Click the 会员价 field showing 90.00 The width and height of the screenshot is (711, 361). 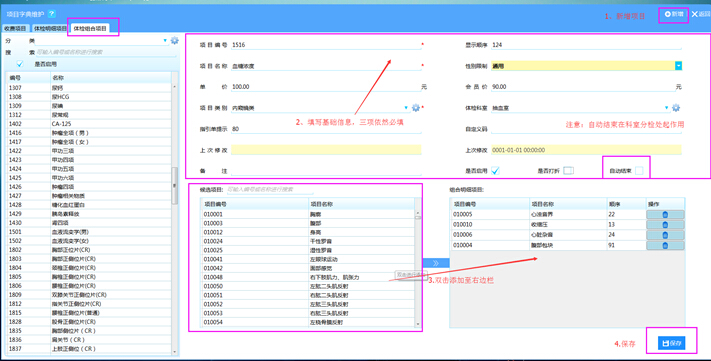coord(583,87)
